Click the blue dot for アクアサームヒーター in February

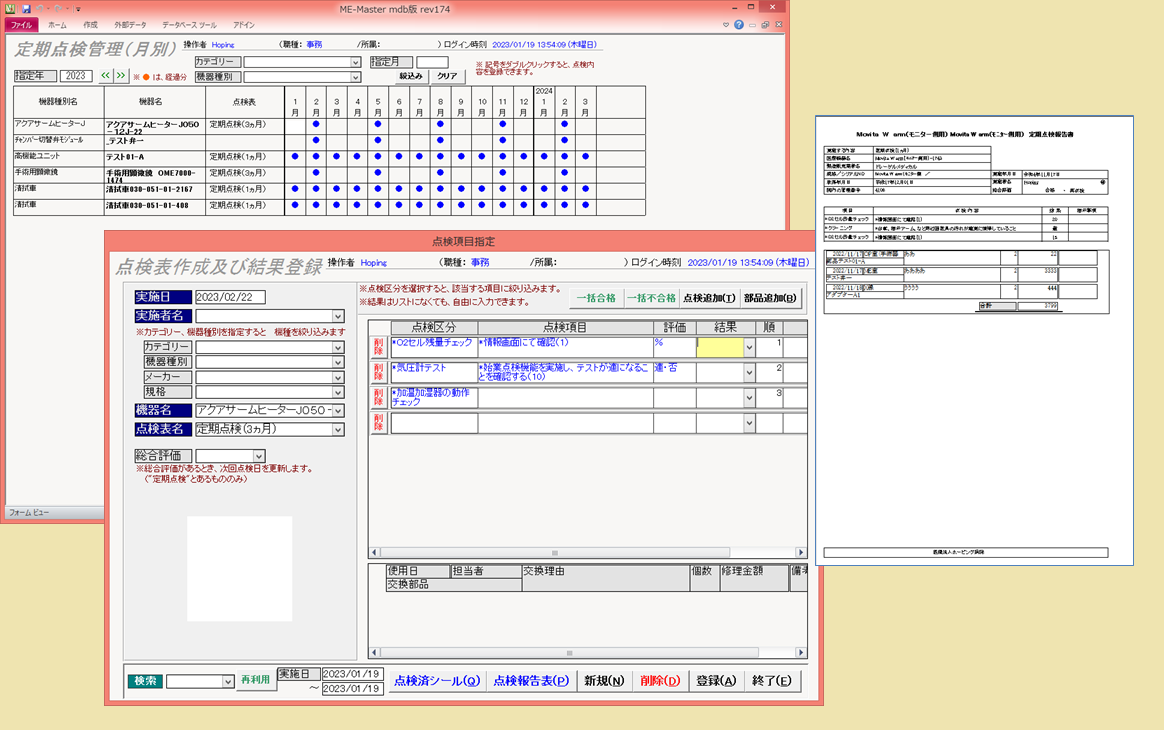(x=316, y=124)
